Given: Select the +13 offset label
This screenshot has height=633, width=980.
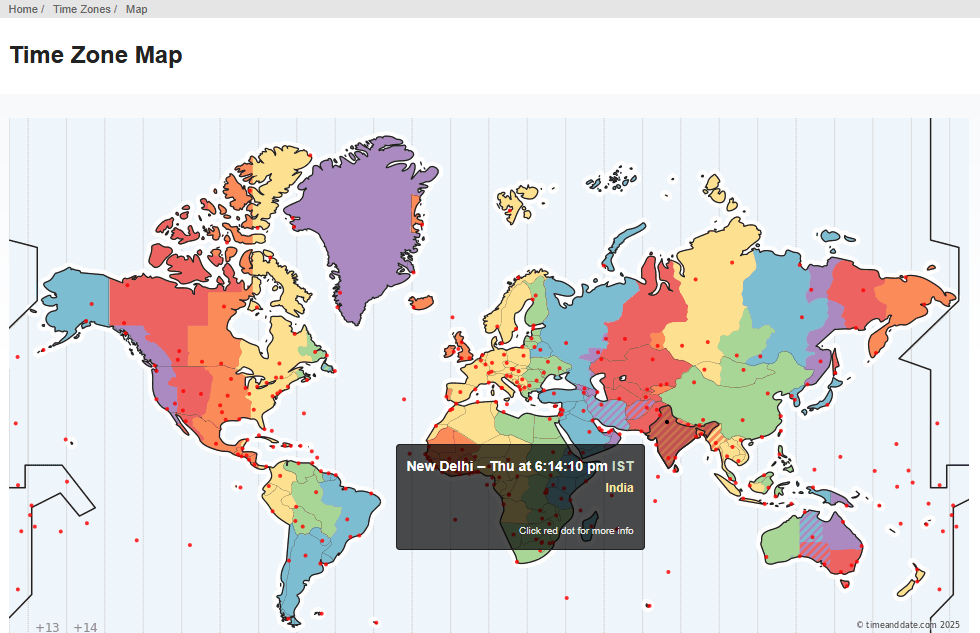Looking at the screenshot, I should [x=48, y=627].
